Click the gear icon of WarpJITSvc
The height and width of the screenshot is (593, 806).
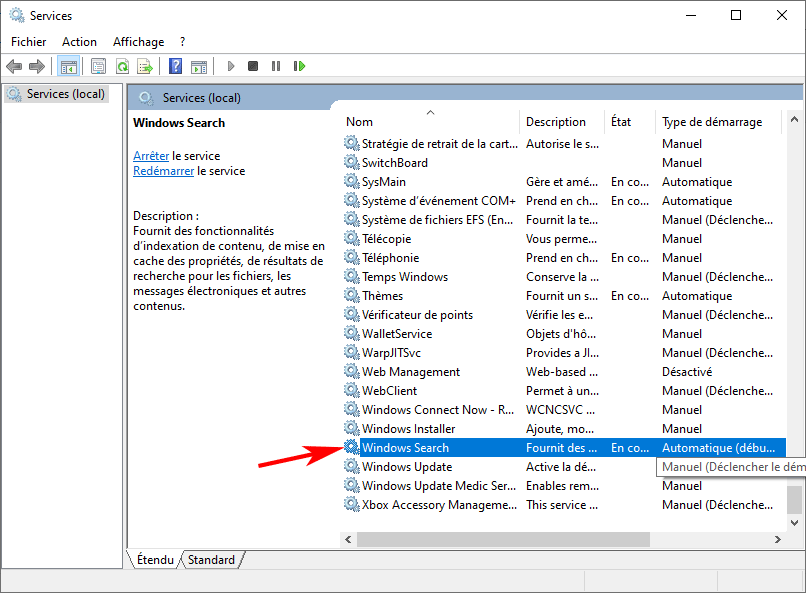pos(352,353)
